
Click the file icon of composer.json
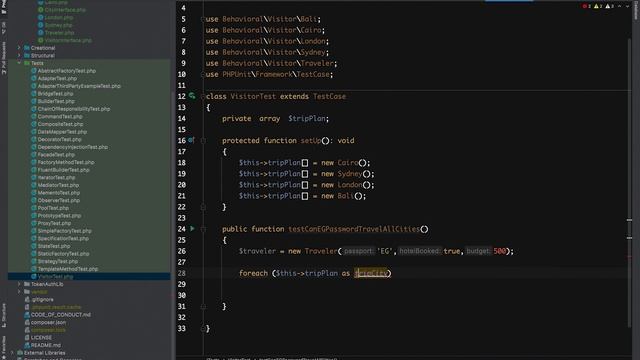tap(27, 322)
